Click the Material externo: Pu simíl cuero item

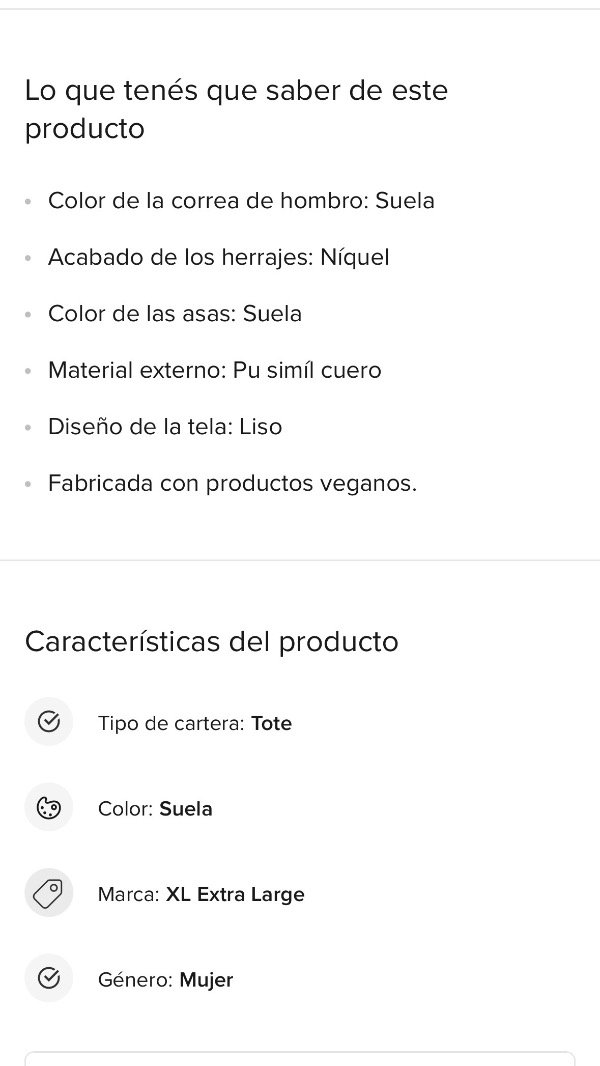(x=214, y=370)
